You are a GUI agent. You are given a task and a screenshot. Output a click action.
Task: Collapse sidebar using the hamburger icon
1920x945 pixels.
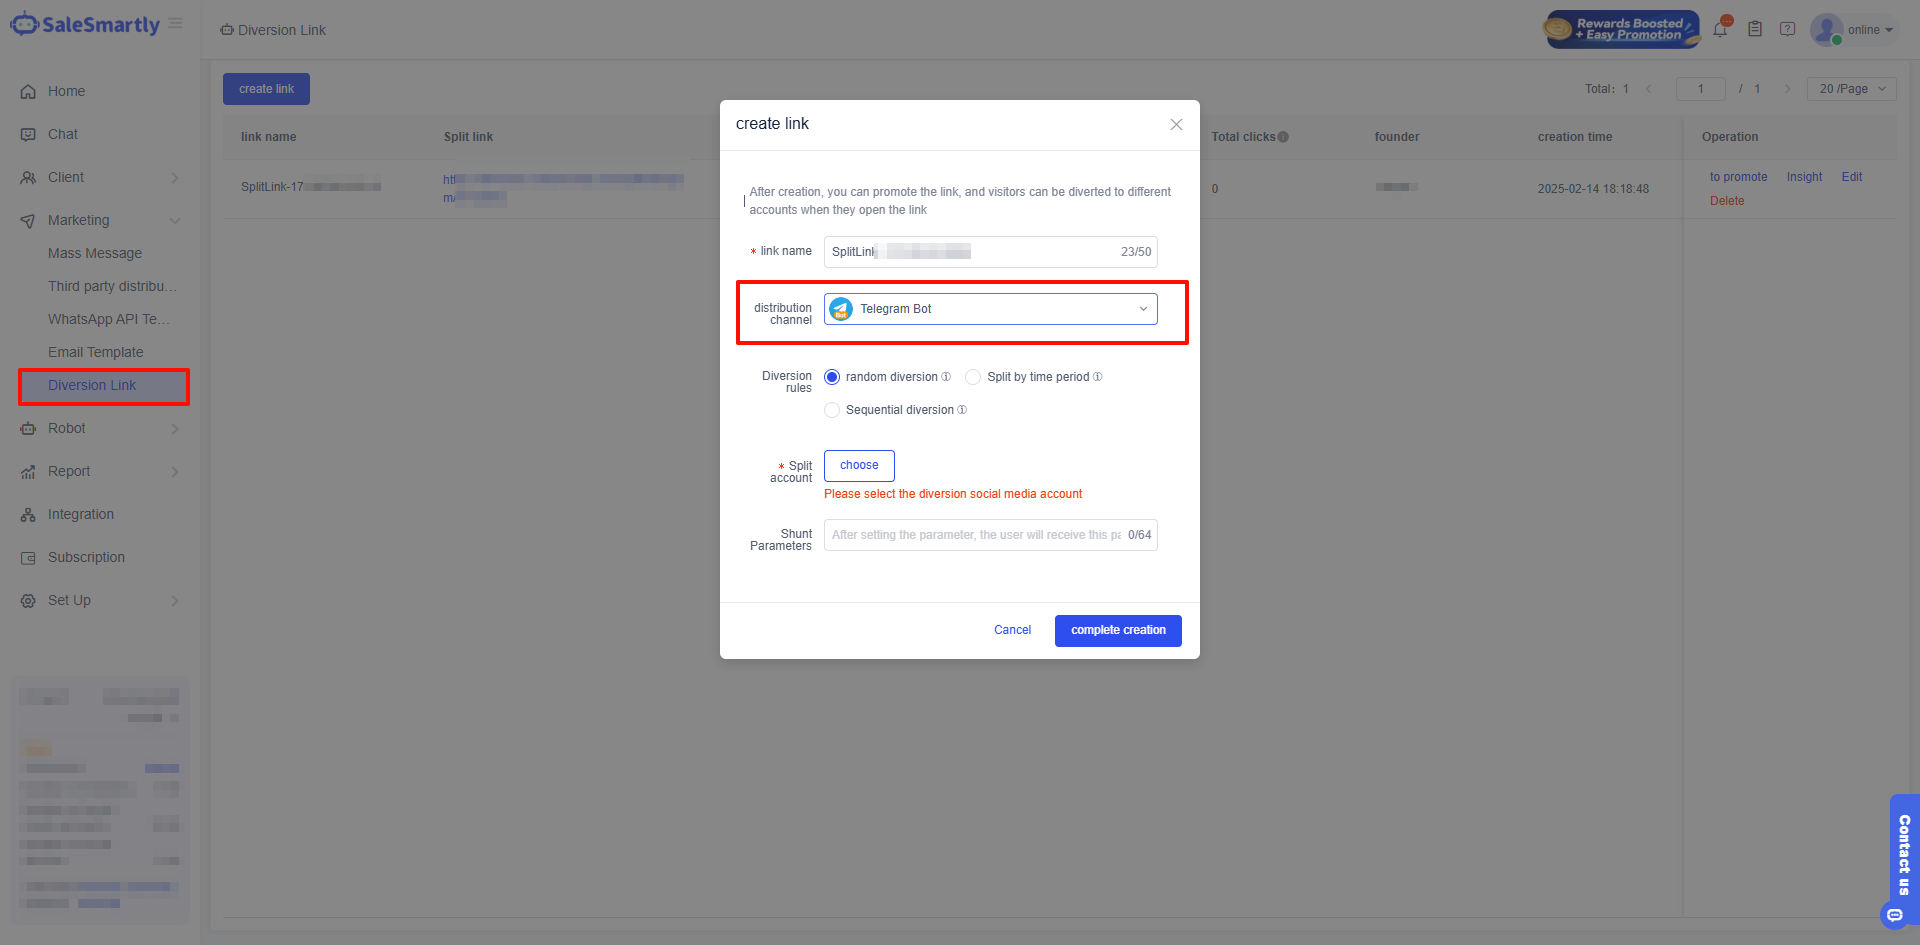(x=176, y=24)
